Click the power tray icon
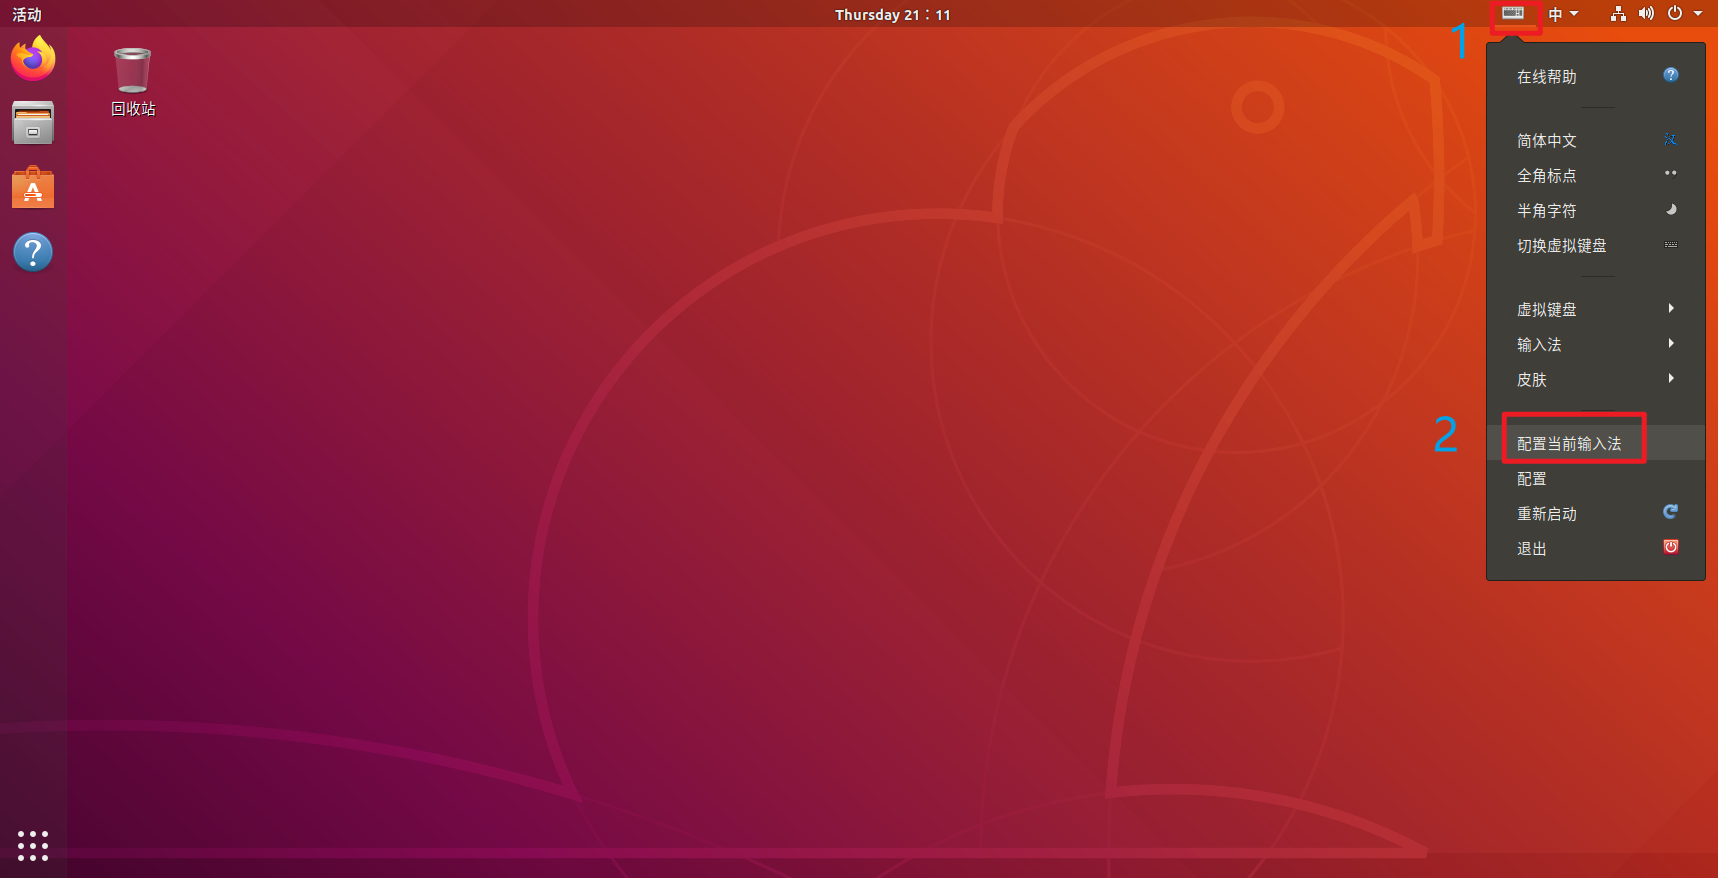 (1675, 14)
